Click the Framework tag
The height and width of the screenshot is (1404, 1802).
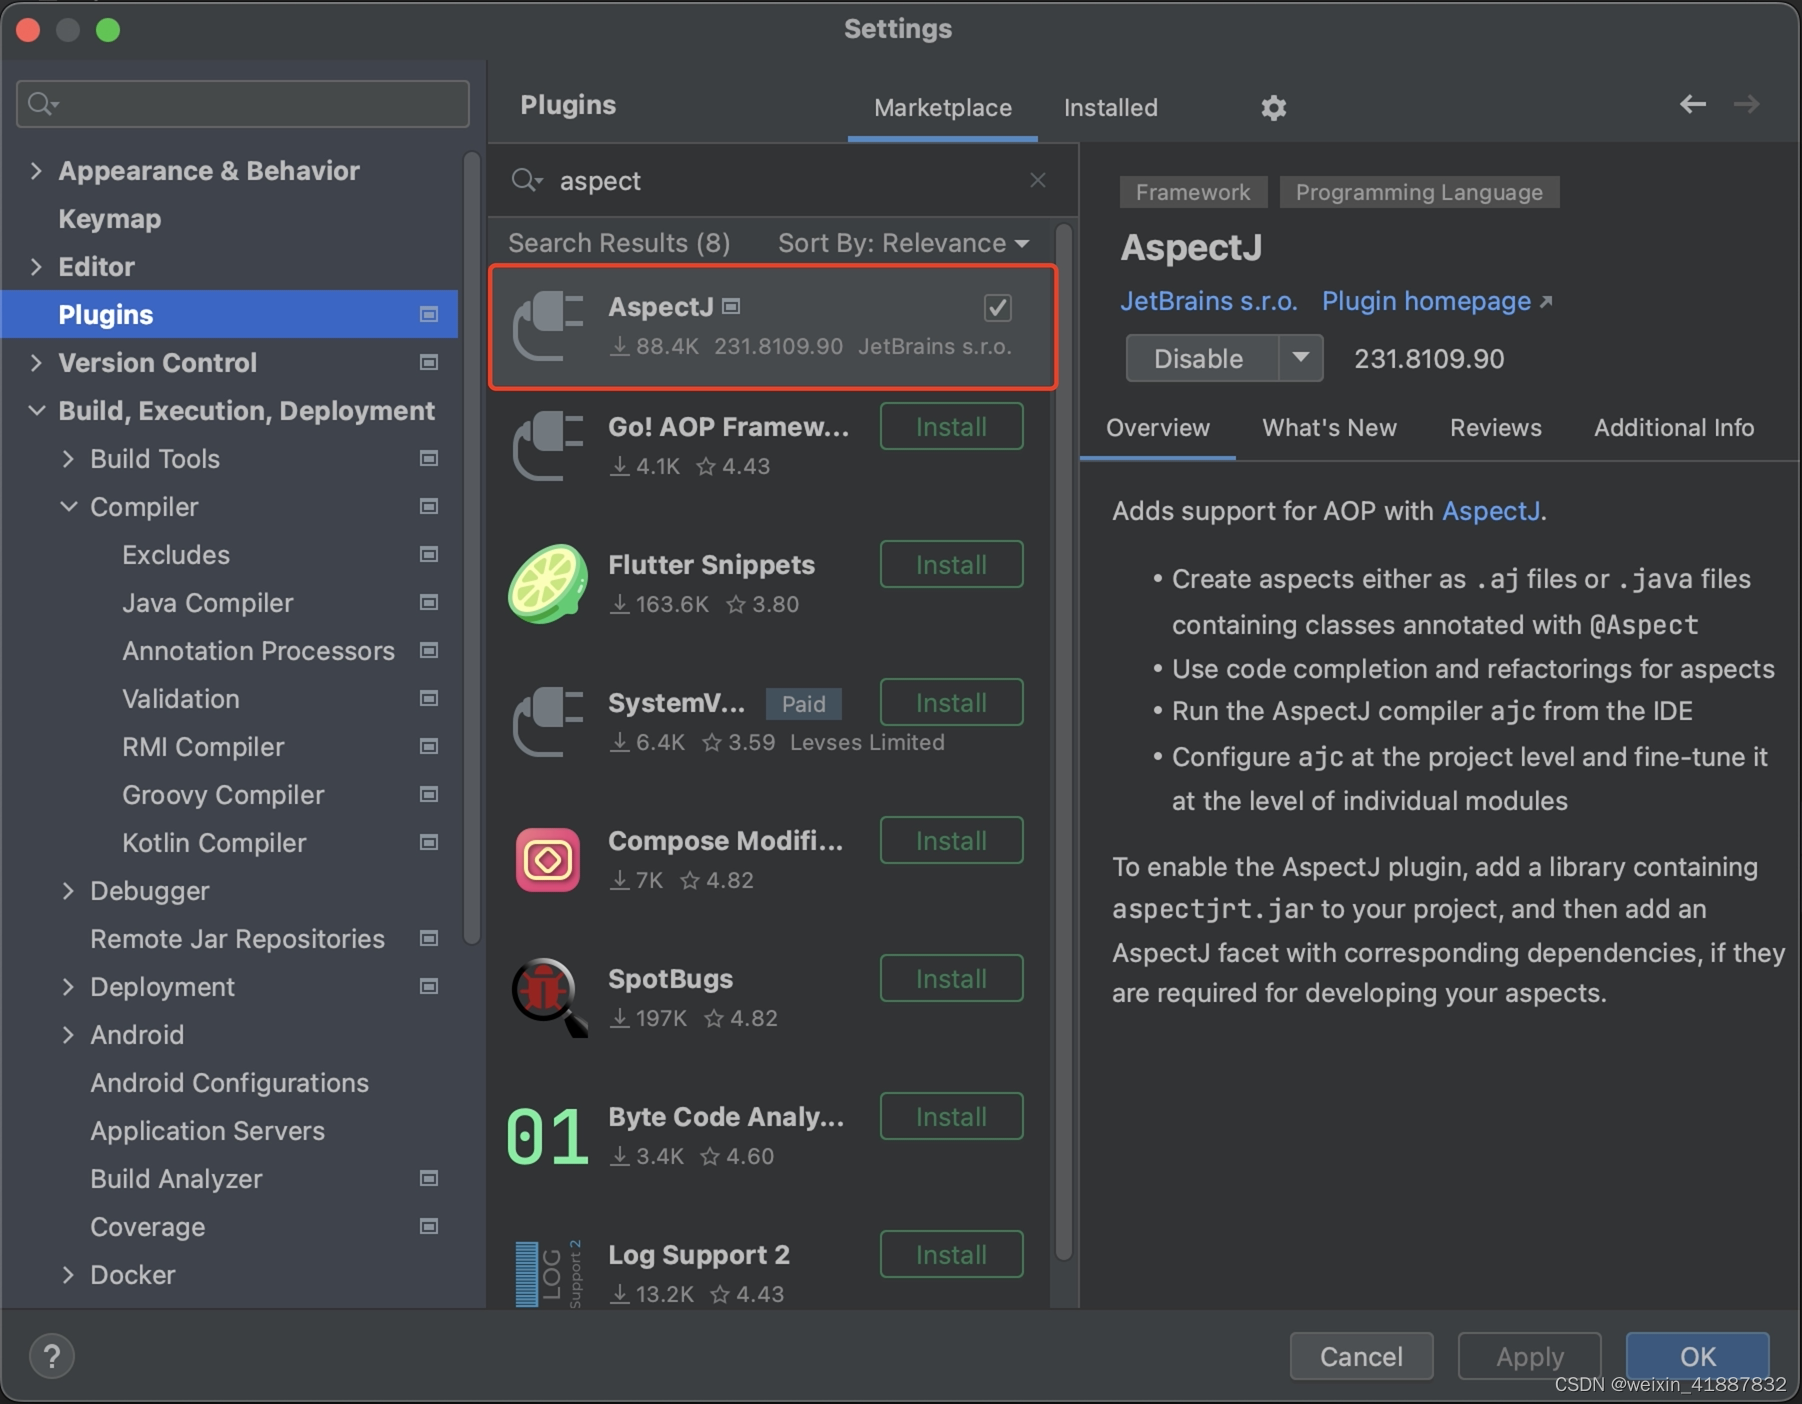coord(1193,192)
